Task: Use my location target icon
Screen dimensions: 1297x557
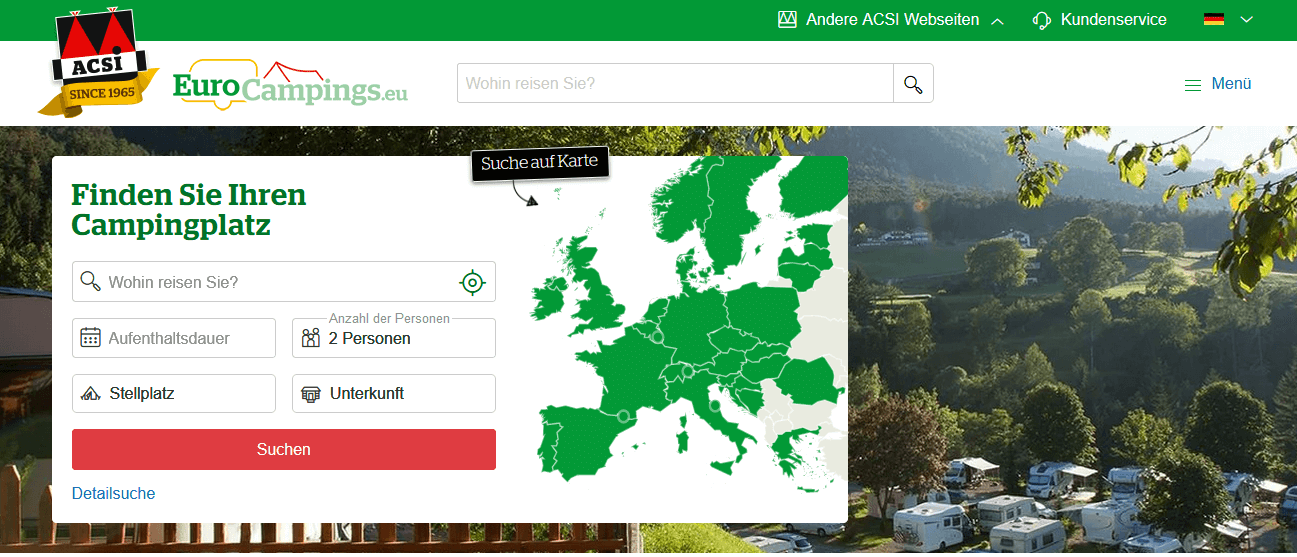Action: [x=472, y=282]
